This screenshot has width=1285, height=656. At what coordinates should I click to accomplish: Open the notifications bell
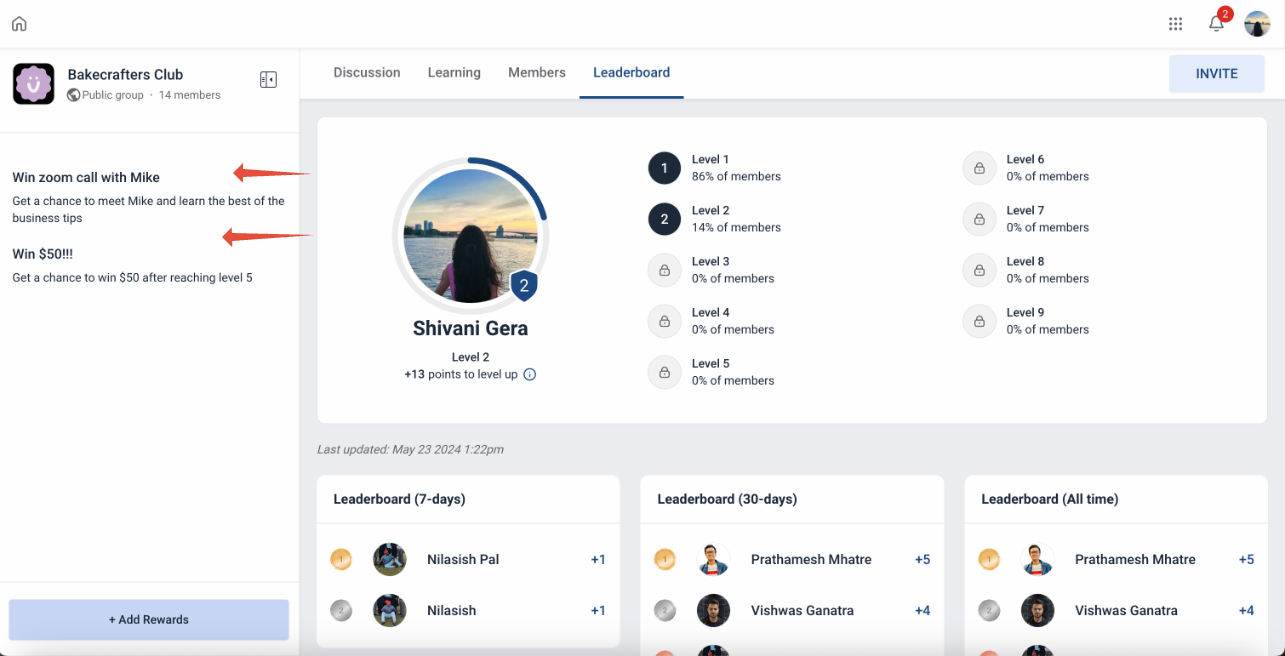(1216, 24)
